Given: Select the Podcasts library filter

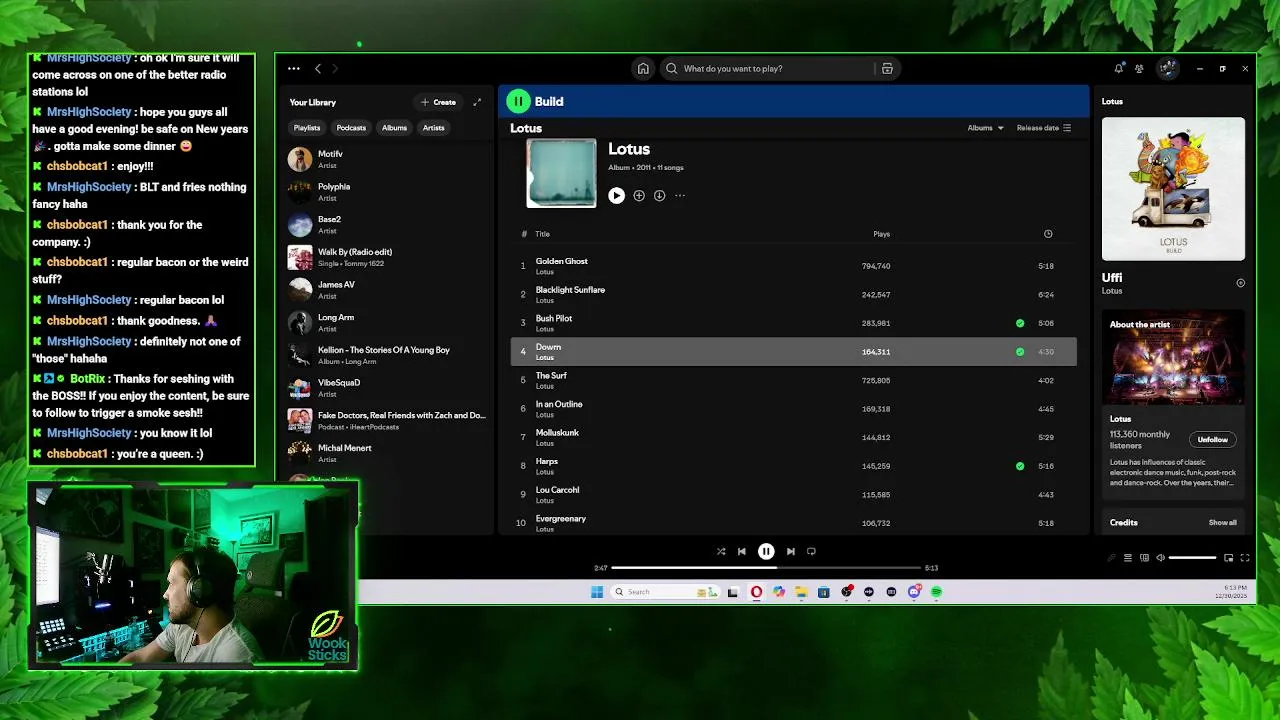Looking at the screenshot, I should [351, 128].
